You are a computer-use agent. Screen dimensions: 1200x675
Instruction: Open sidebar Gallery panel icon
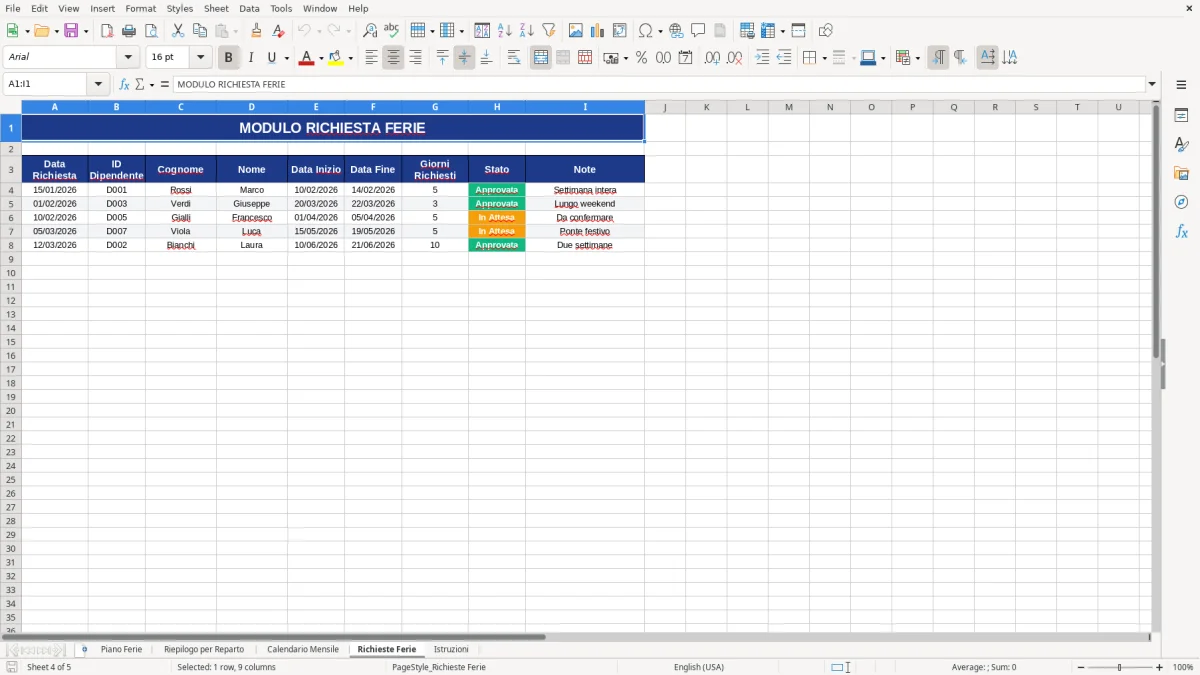pyautogui.click(x=1181, y=174)
